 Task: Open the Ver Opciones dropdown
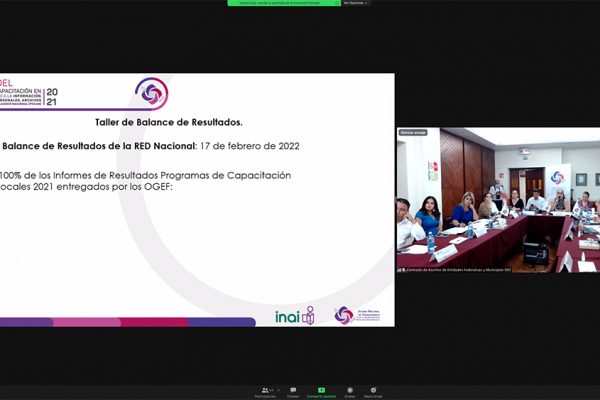click(355, 3)
